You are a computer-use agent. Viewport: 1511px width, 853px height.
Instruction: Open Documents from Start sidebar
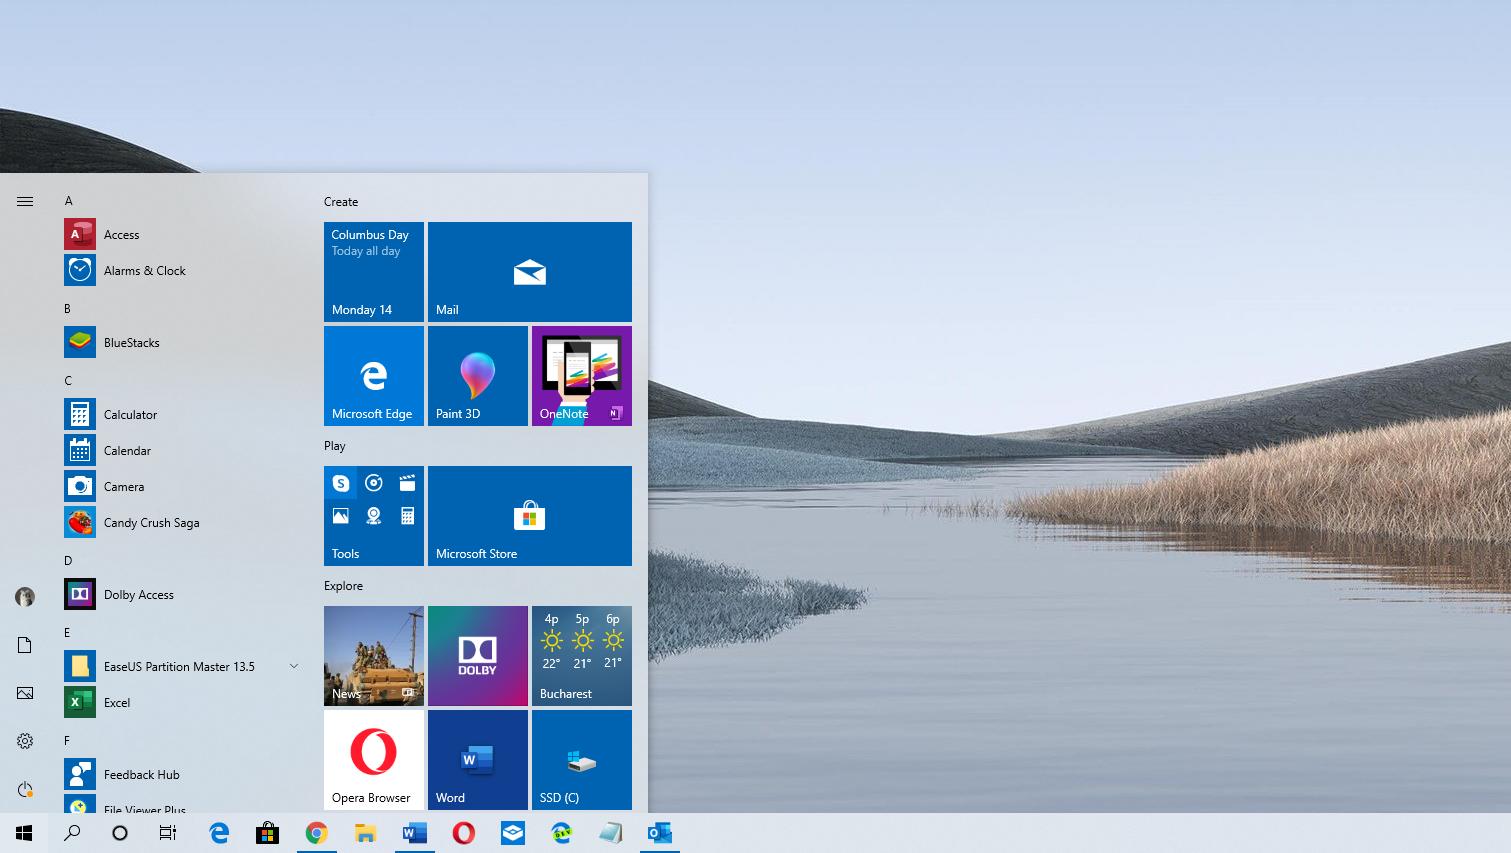click(25, 645)
